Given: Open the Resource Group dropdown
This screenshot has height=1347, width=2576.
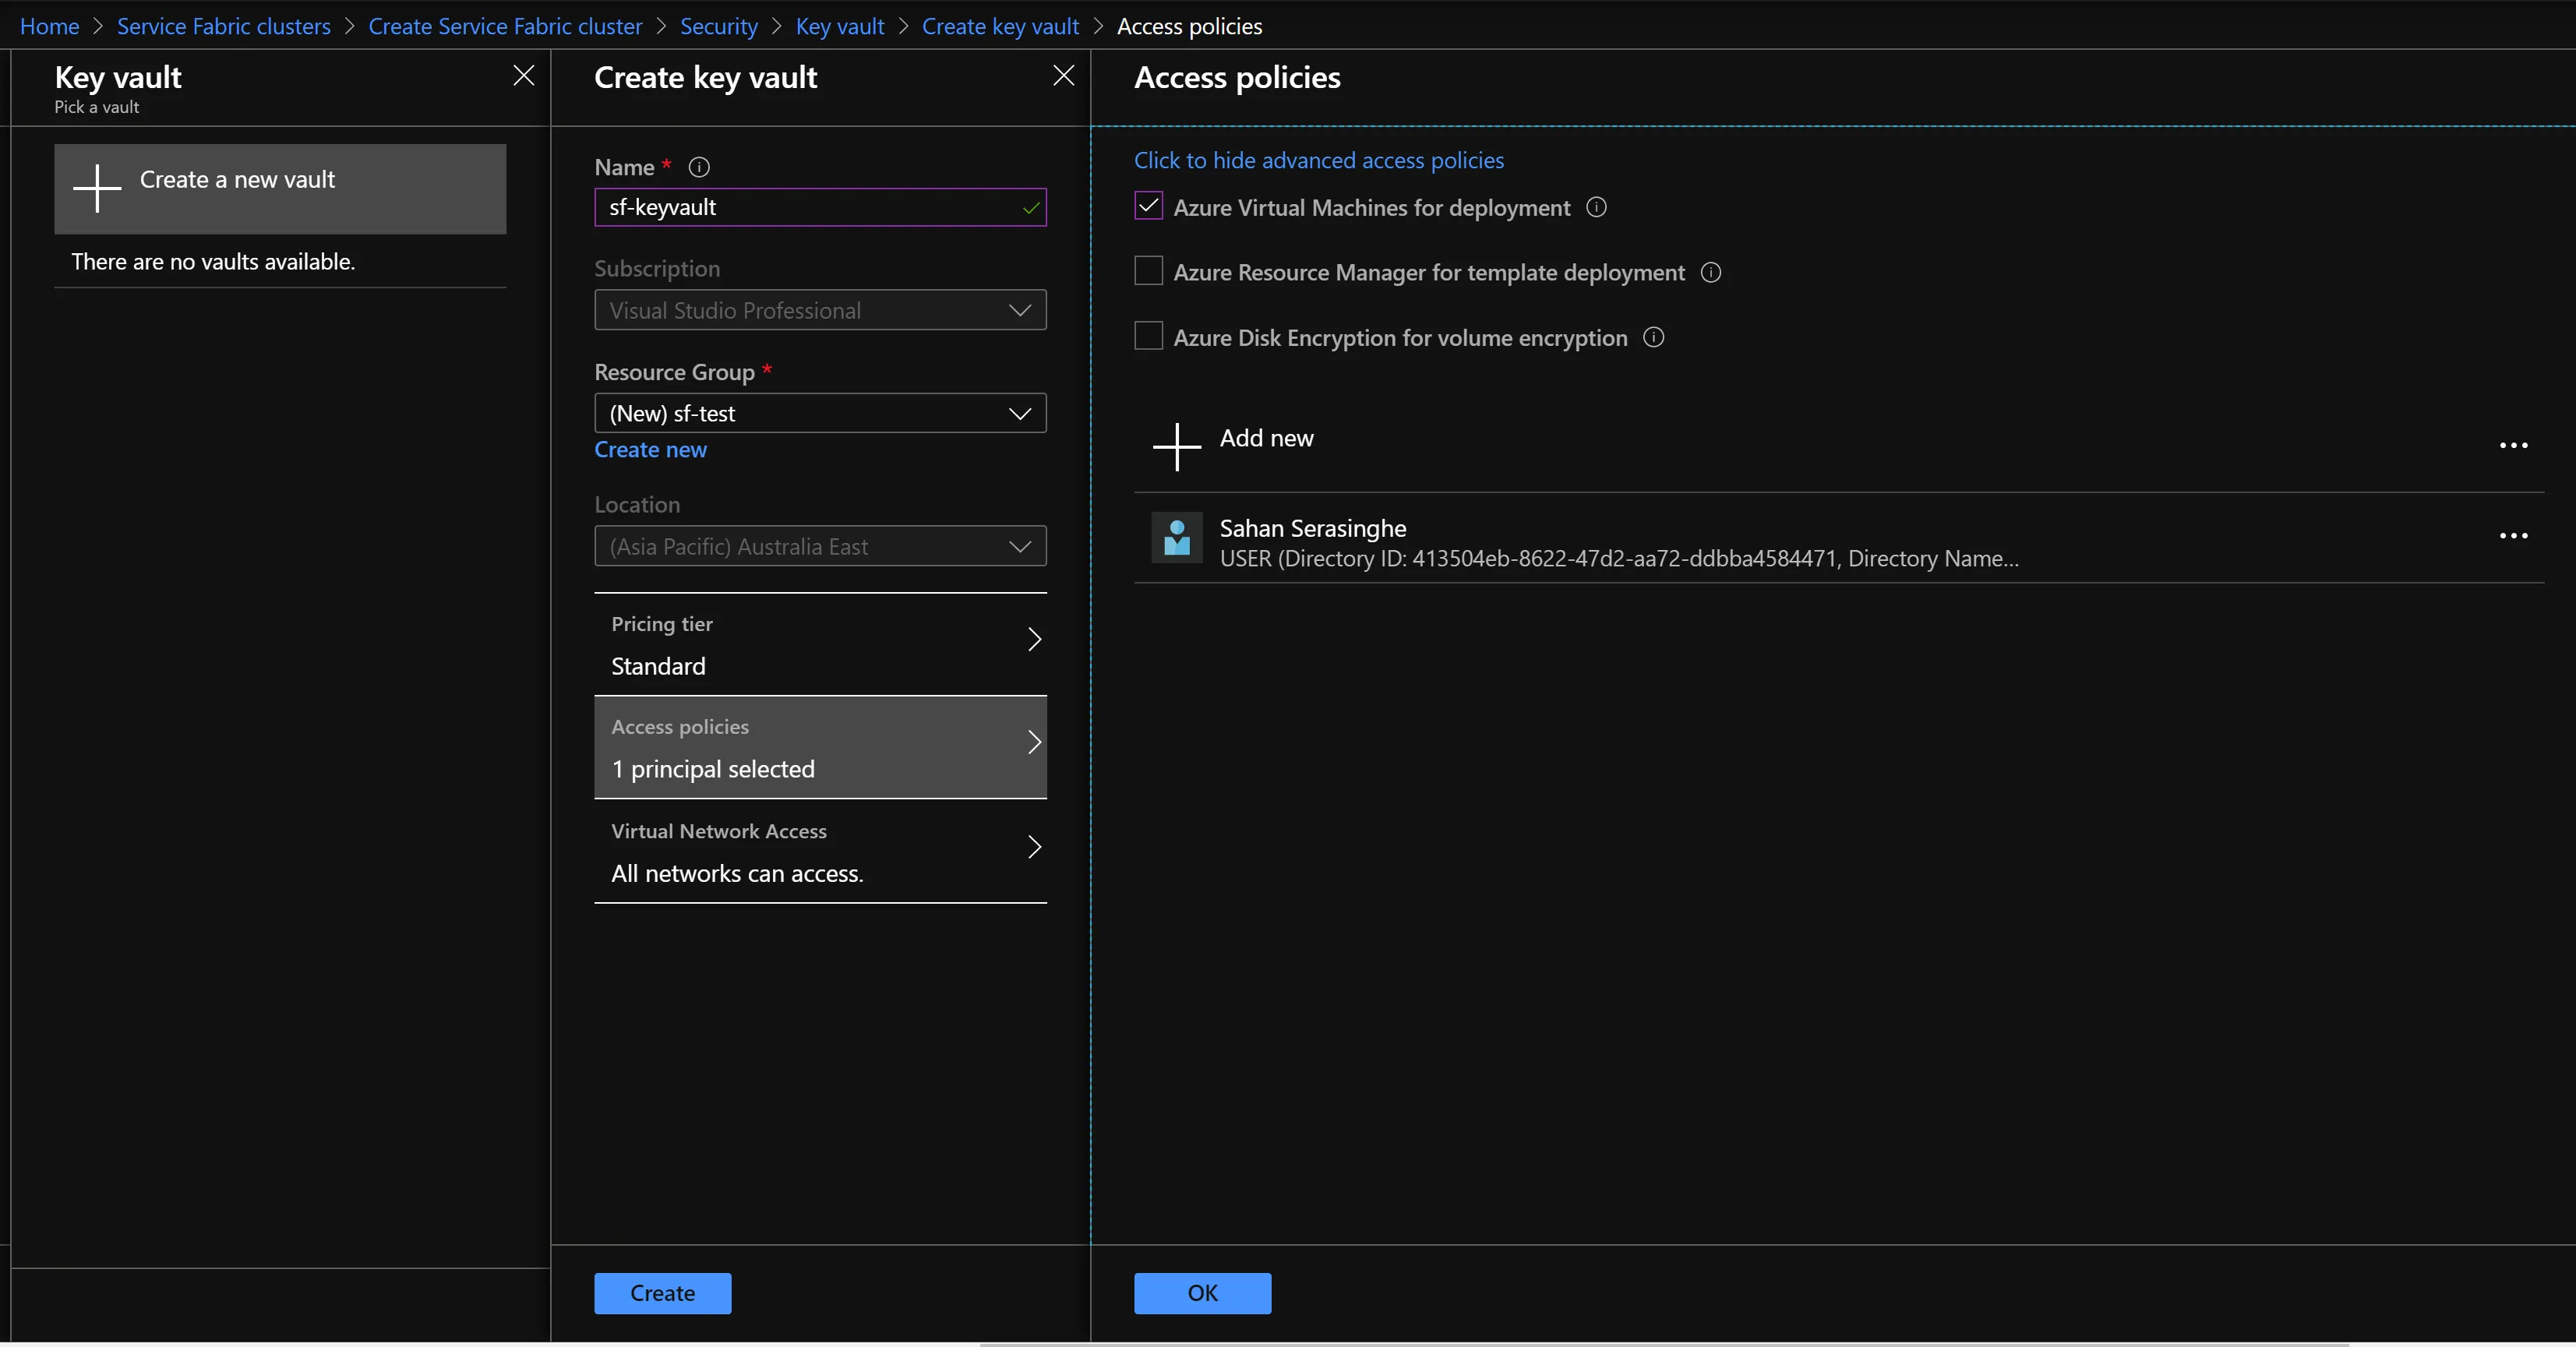Looking at the screenshot, I should (x=820, y=413).
